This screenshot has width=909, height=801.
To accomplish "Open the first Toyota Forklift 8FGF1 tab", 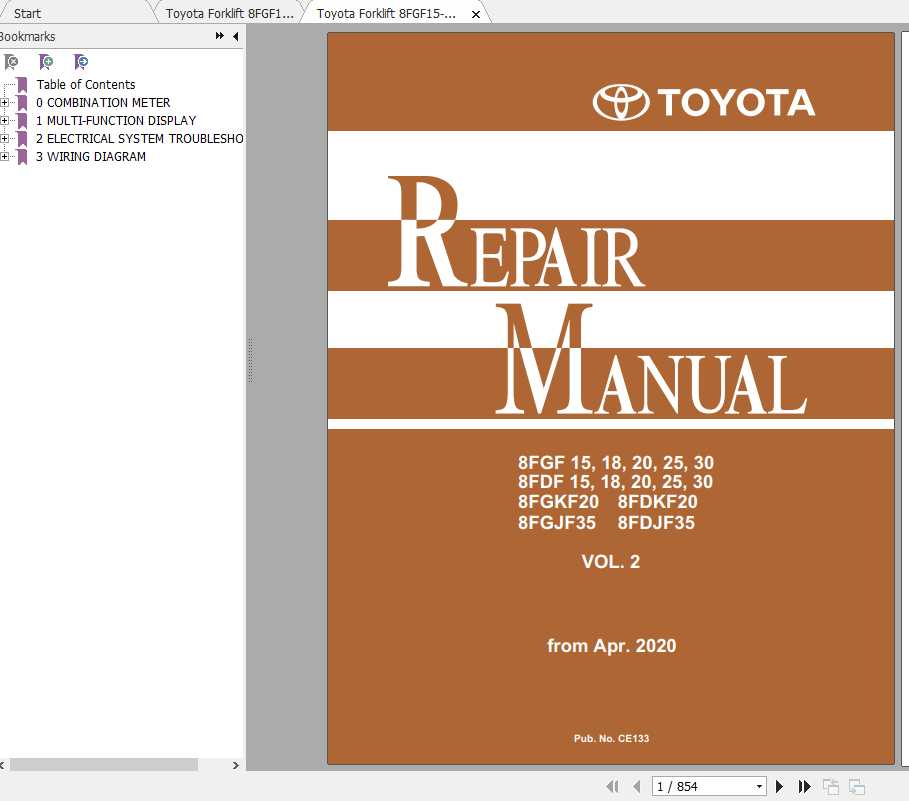I will pyautogui.click(x=228, y=13).
